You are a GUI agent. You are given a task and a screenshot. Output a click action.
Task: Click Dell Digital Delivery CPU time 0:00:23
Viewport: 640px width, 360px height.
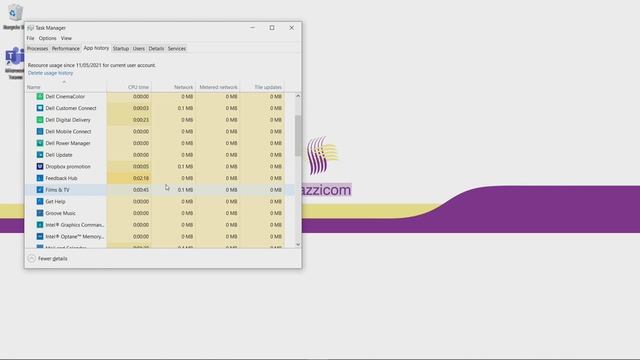click(x=141, y=120)
